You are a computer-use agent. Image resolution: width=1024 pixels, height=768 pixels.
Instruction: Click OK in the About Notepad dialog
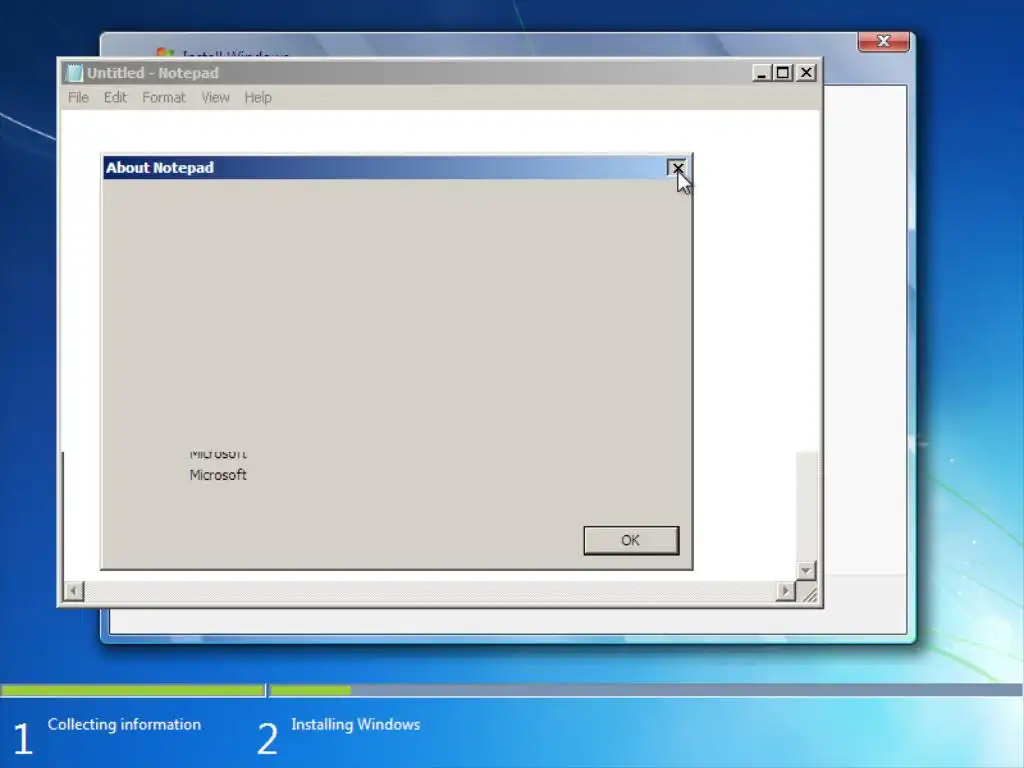[x=631, y=540]
